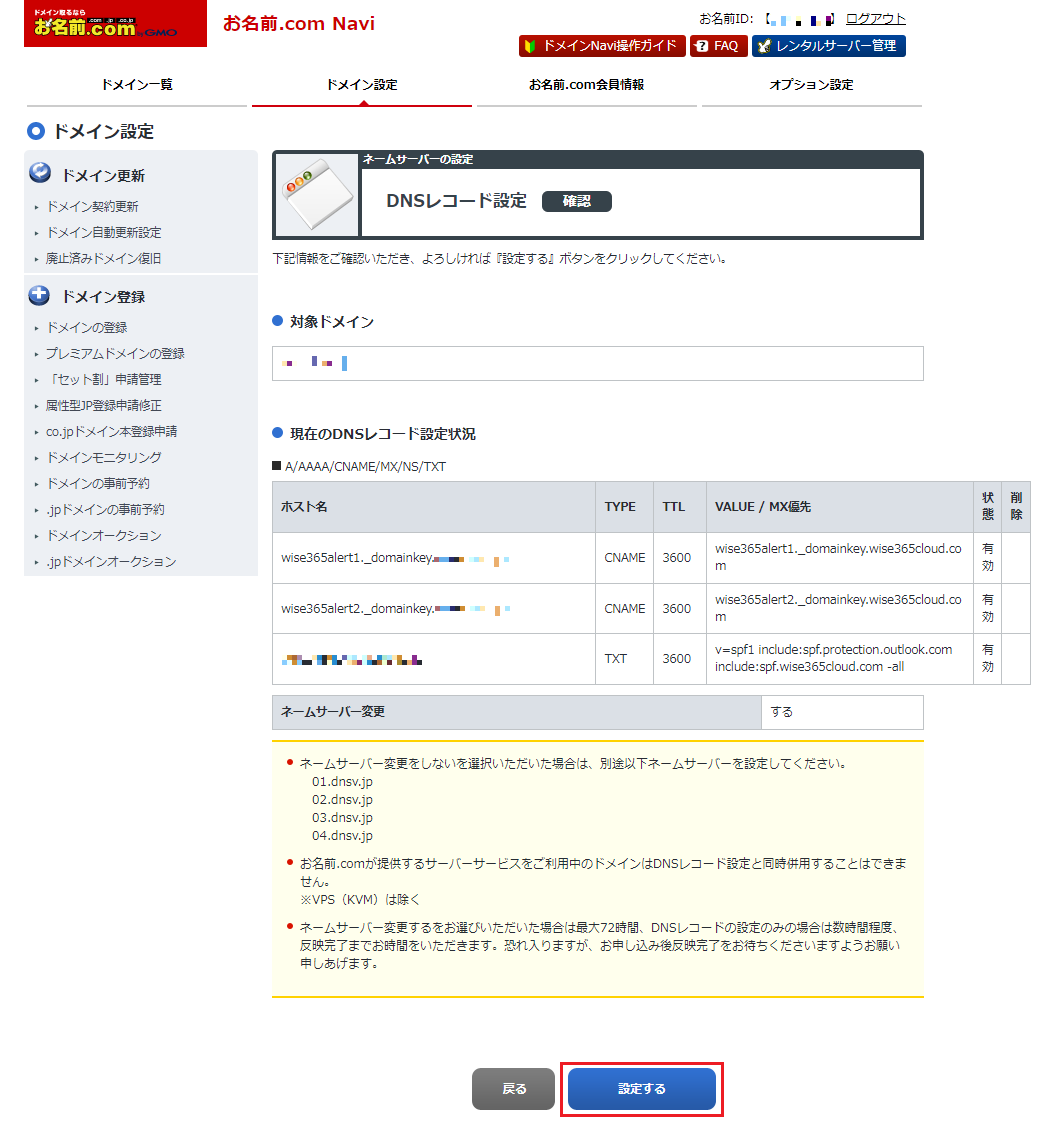Open the ドメインNavi操作ガイド button

[x=602, y=46]
